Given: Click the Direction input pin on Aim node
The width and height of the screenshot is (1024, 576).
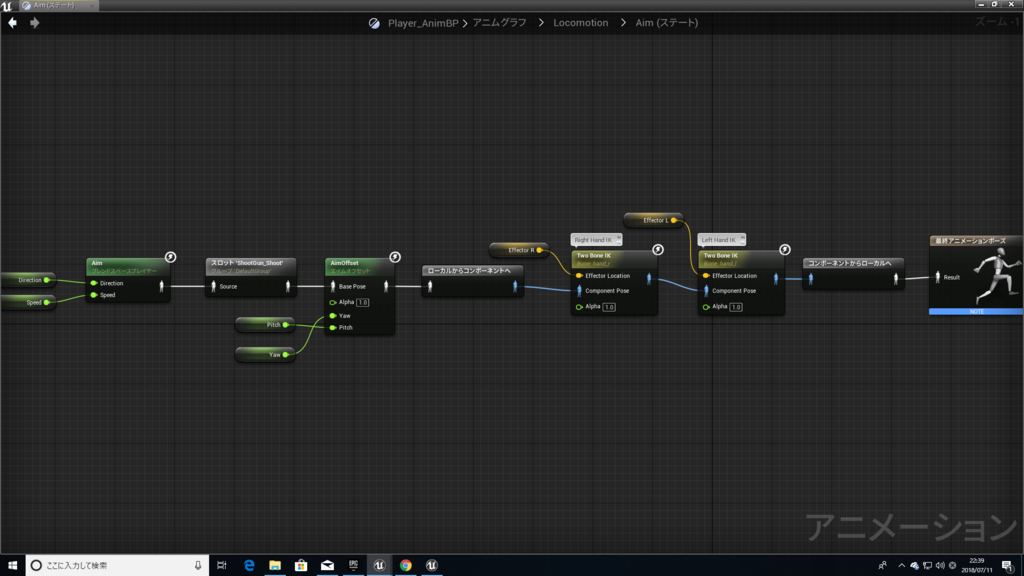Looking at the screenshot, I should [94, 283].
